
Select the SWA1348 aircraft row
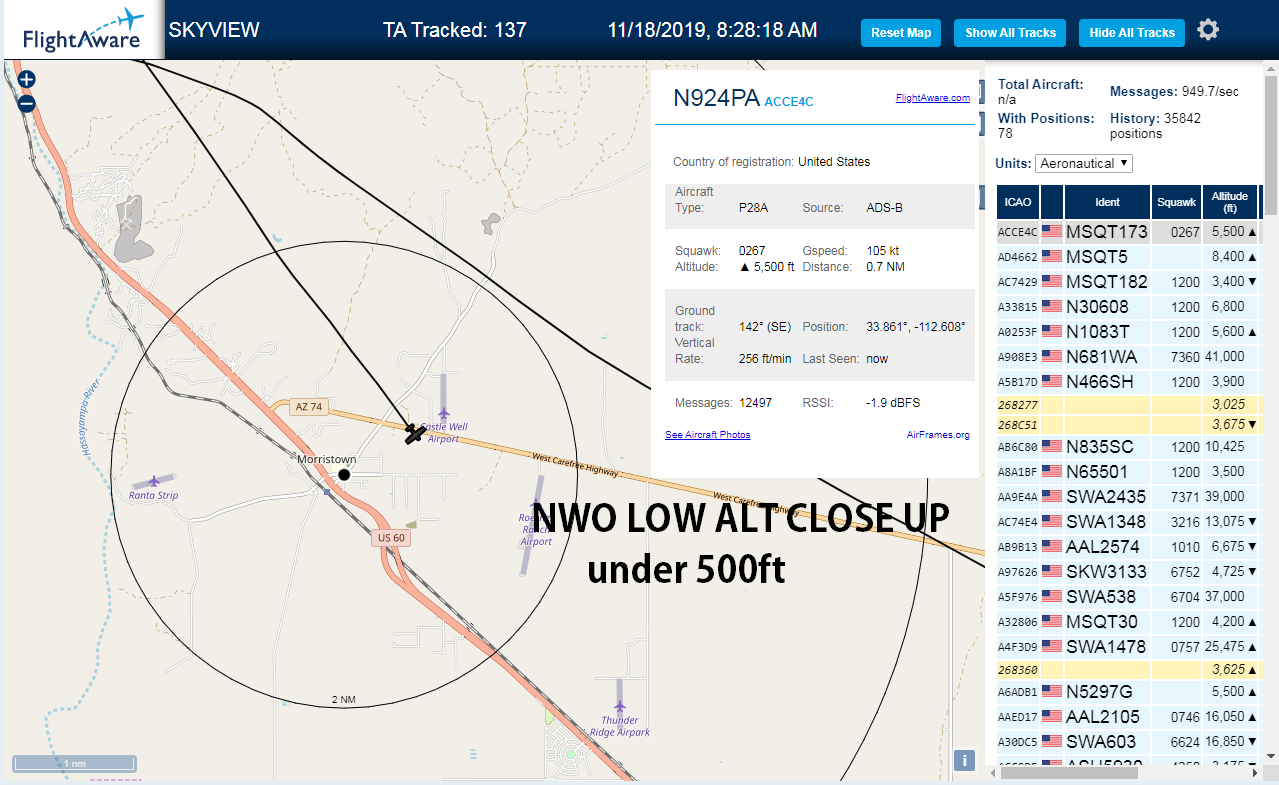click(1128, 522)
